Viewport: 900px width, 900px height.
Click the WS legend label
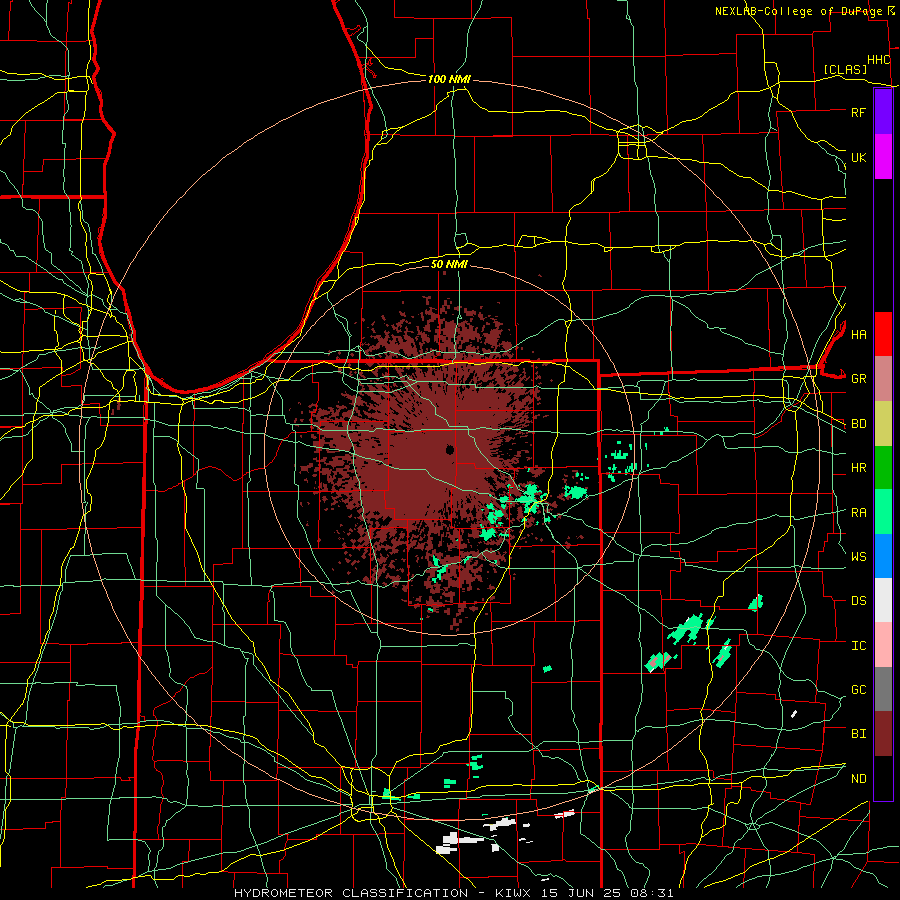pyautogui.click(x=858, y=557)
